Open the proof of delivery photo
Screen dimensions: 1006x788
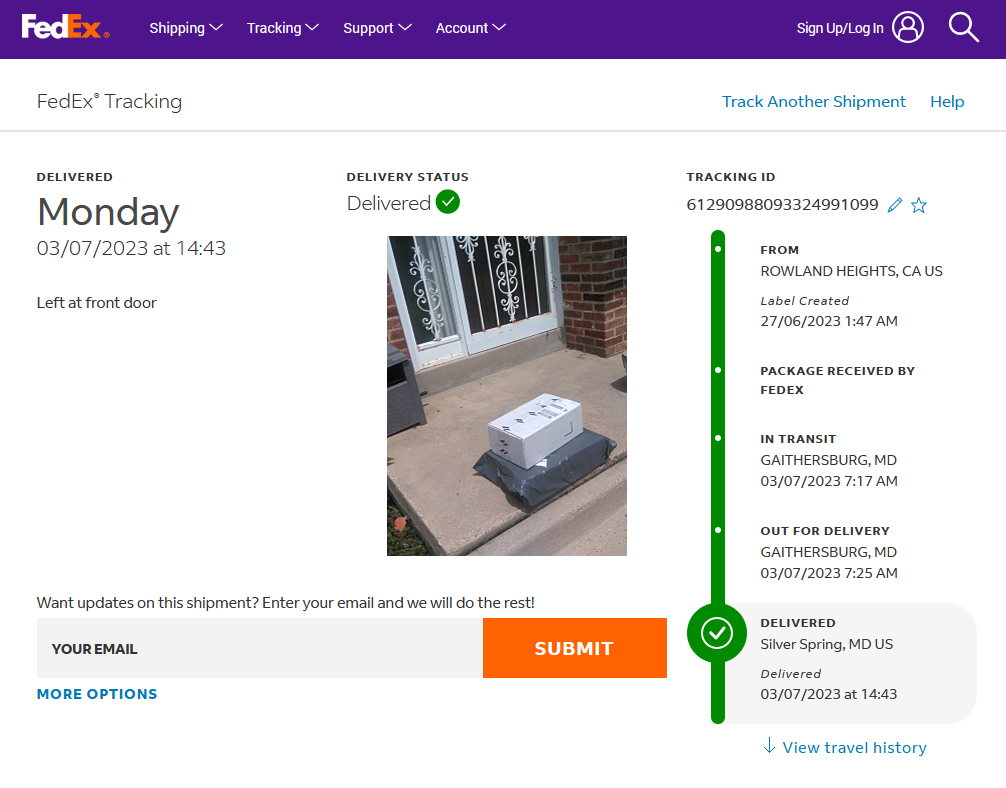507,396
